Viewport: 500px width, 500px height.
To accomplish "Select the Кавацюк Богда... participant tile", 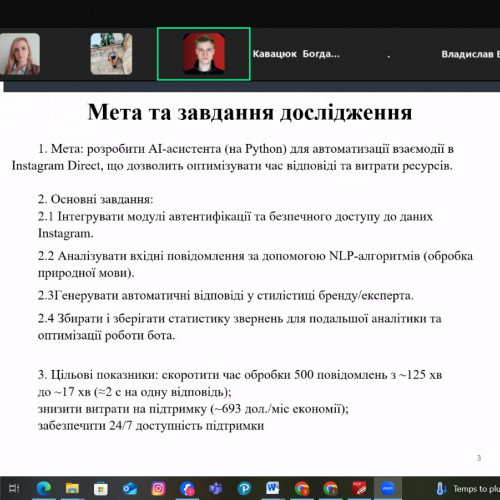I will click(296, 54).
